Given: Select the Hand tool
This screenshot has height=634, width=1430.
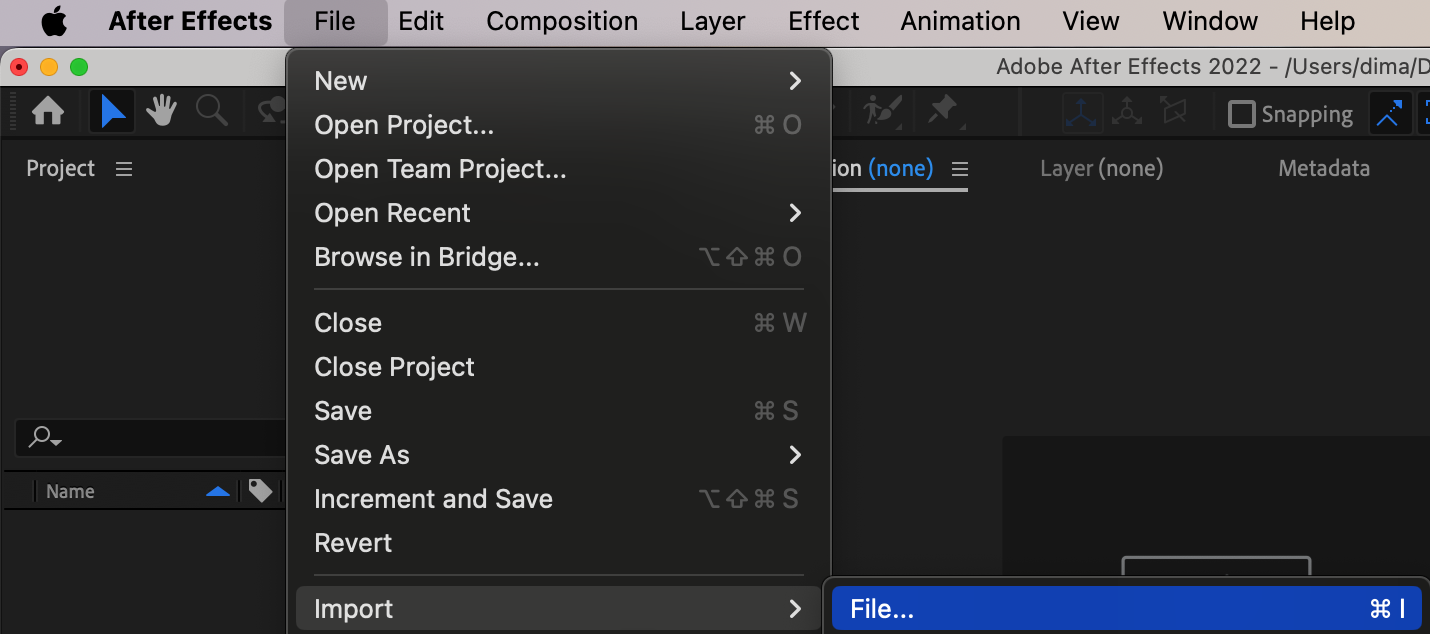Looking at the screenshot, I should pyautogui.click(x=162, y=112).
